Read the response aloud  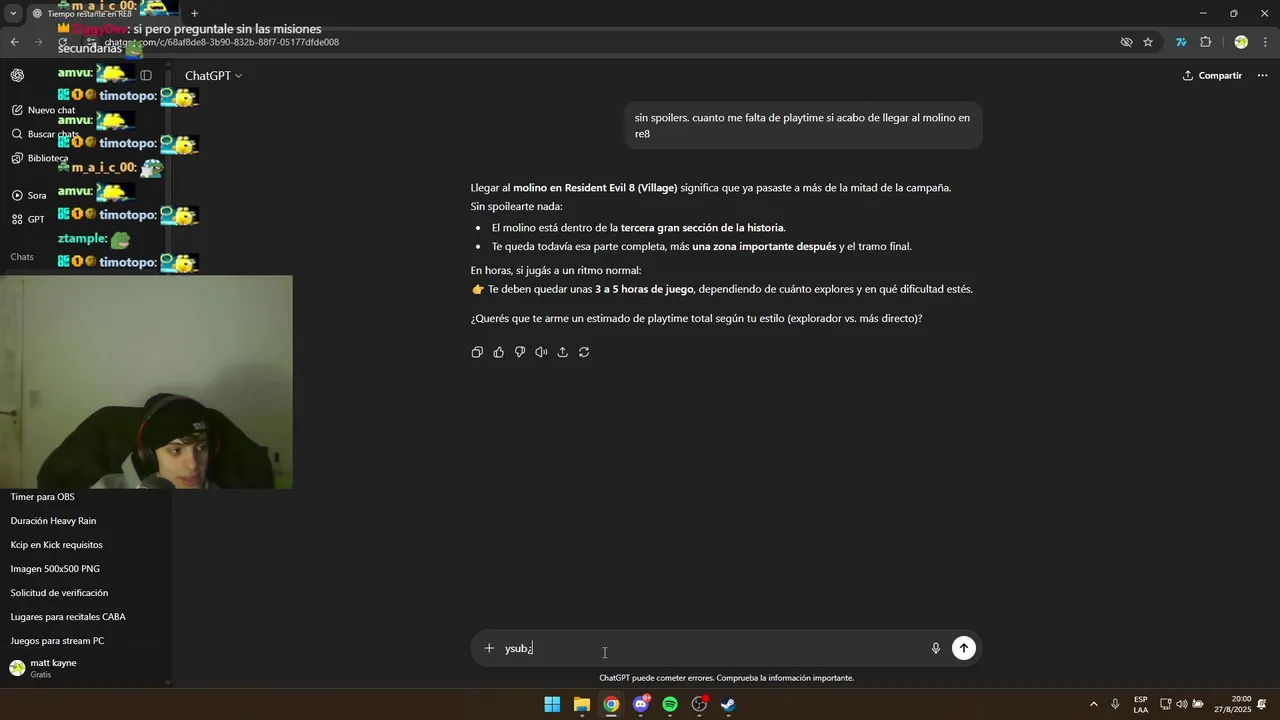click(541, 352)
